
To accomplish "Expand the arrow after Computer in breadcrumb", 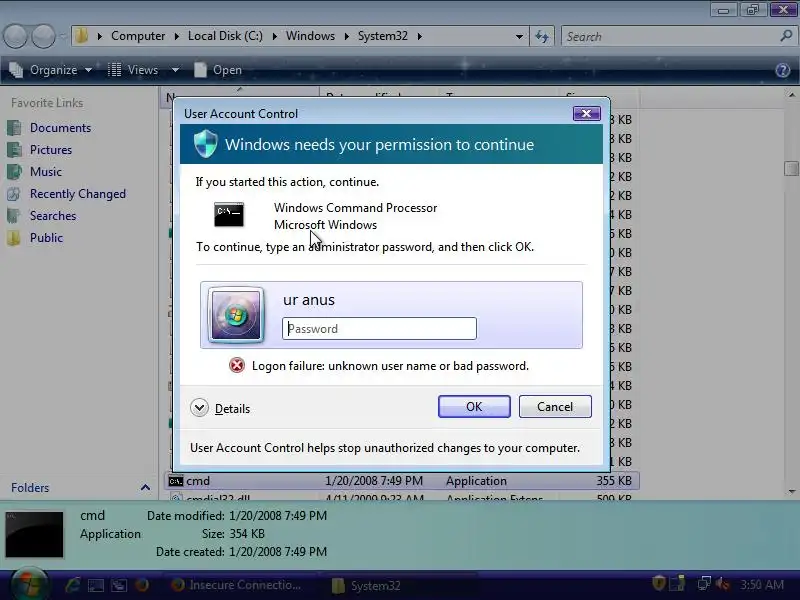I will [x=177, y=36].
